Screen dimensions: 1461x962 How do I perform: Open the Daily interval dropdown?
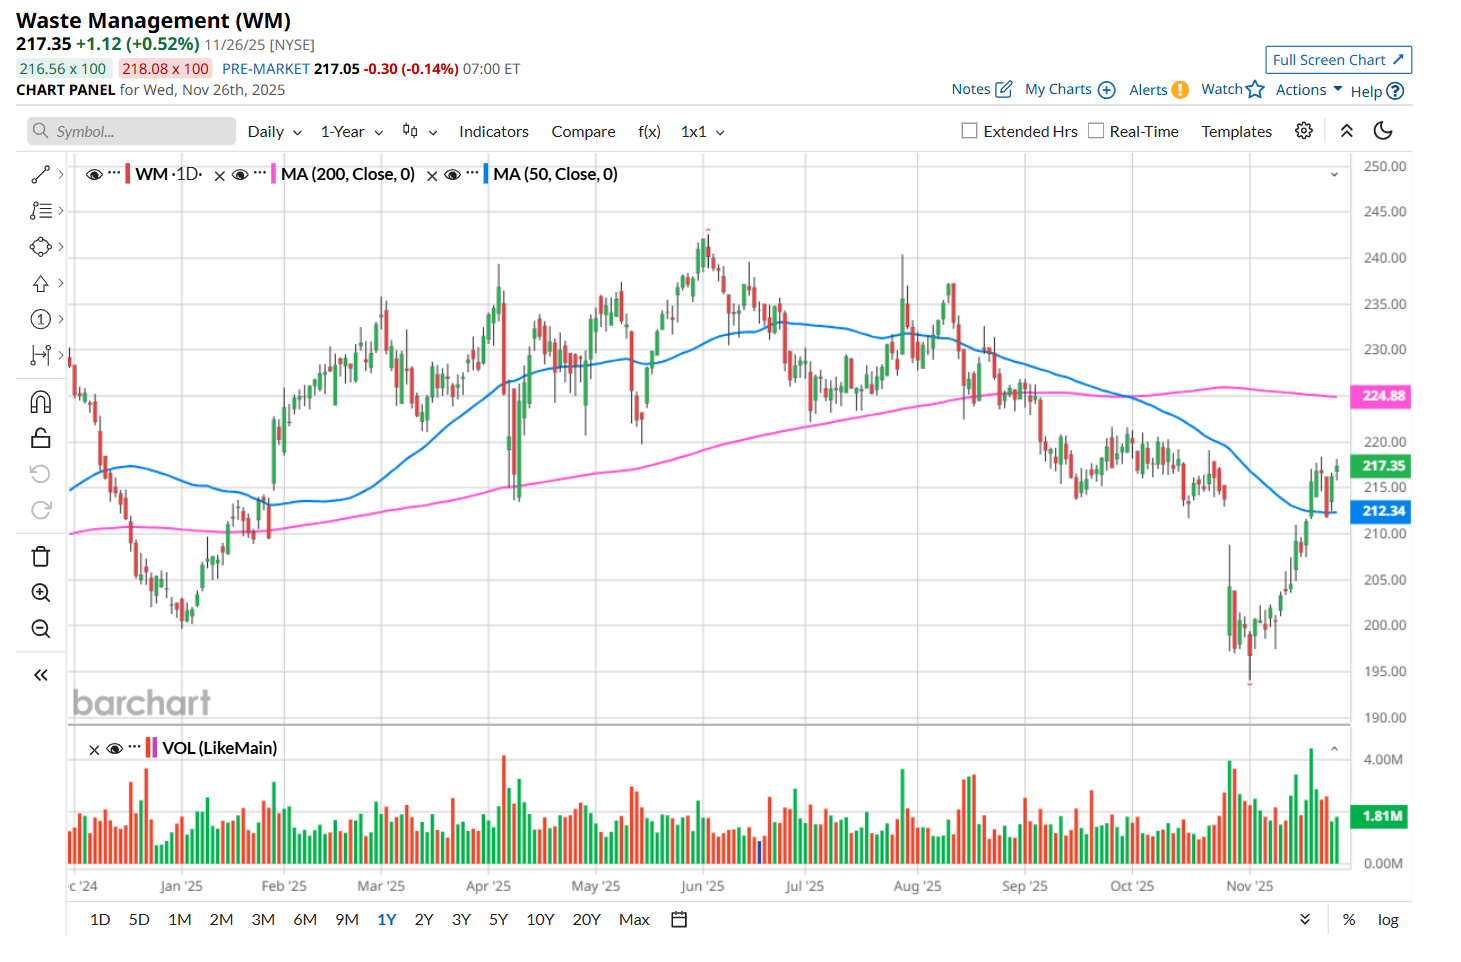click(x=274, y=132)
